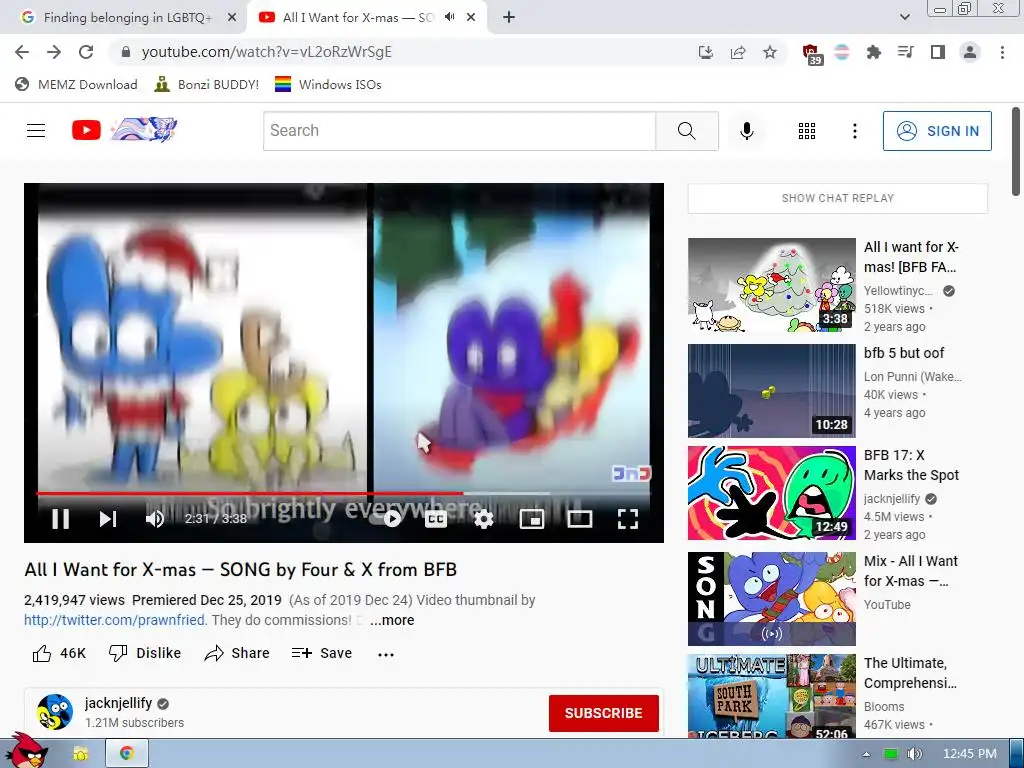Open YouTube settings three-dot menu
Screen dimensions: 1024x768
click(854, 131)
